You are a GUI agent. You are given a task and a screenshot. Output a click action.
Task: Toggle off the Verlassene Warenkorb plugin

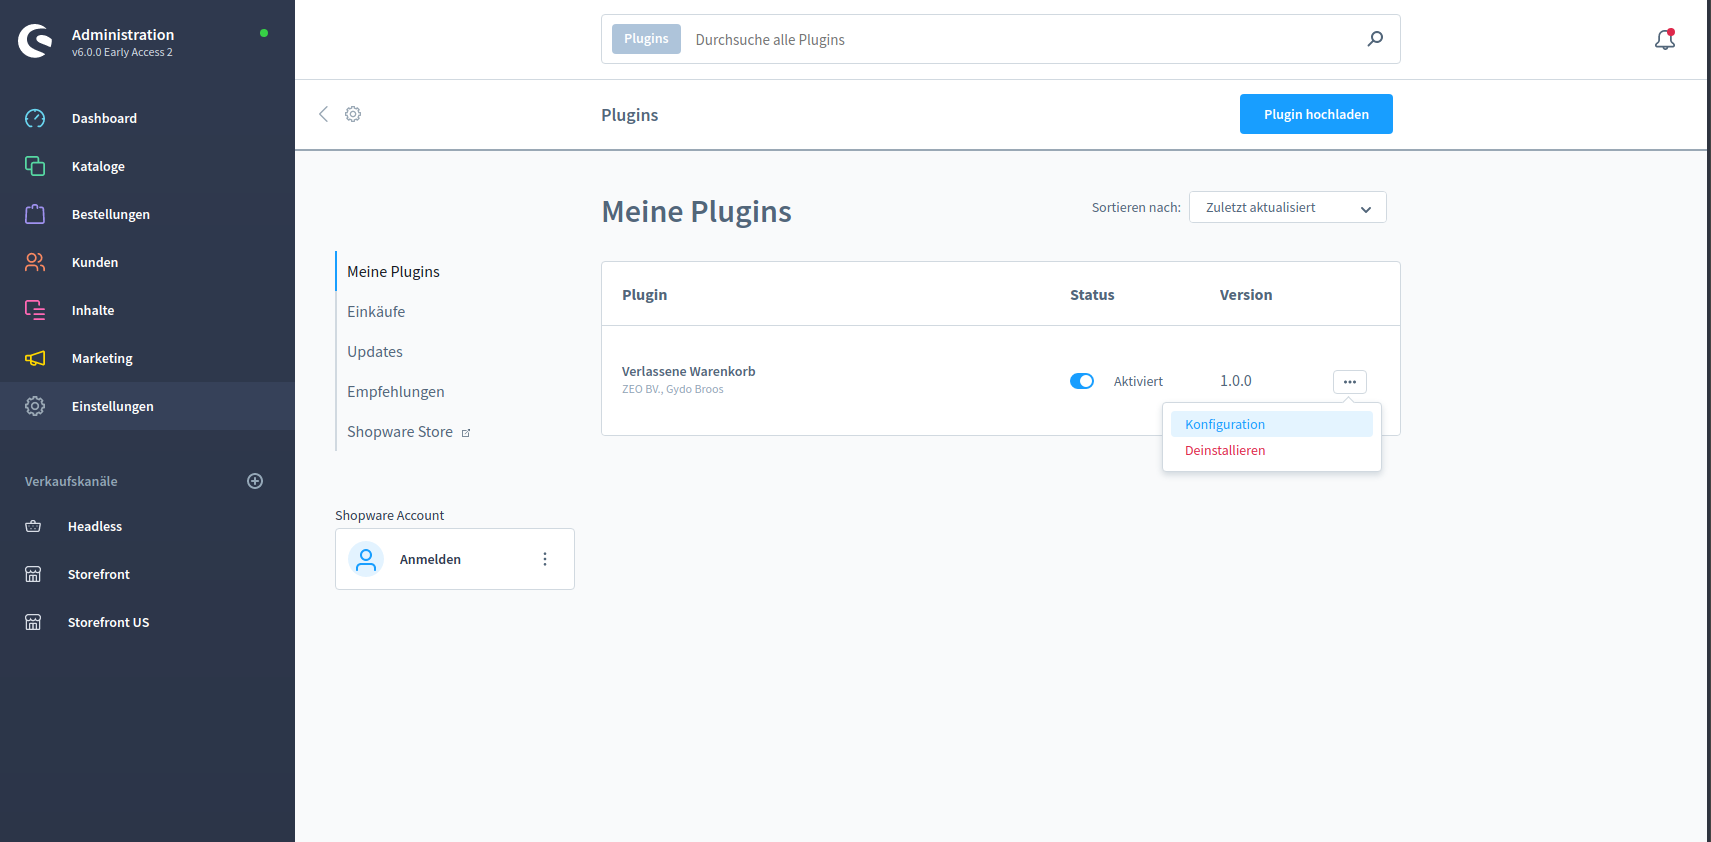[1082, 381]
